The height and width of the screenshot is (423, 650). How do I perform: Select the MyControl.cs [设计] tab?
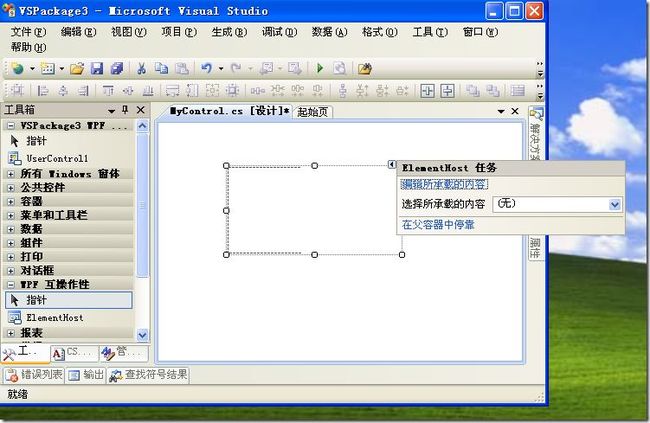[229, 111]
